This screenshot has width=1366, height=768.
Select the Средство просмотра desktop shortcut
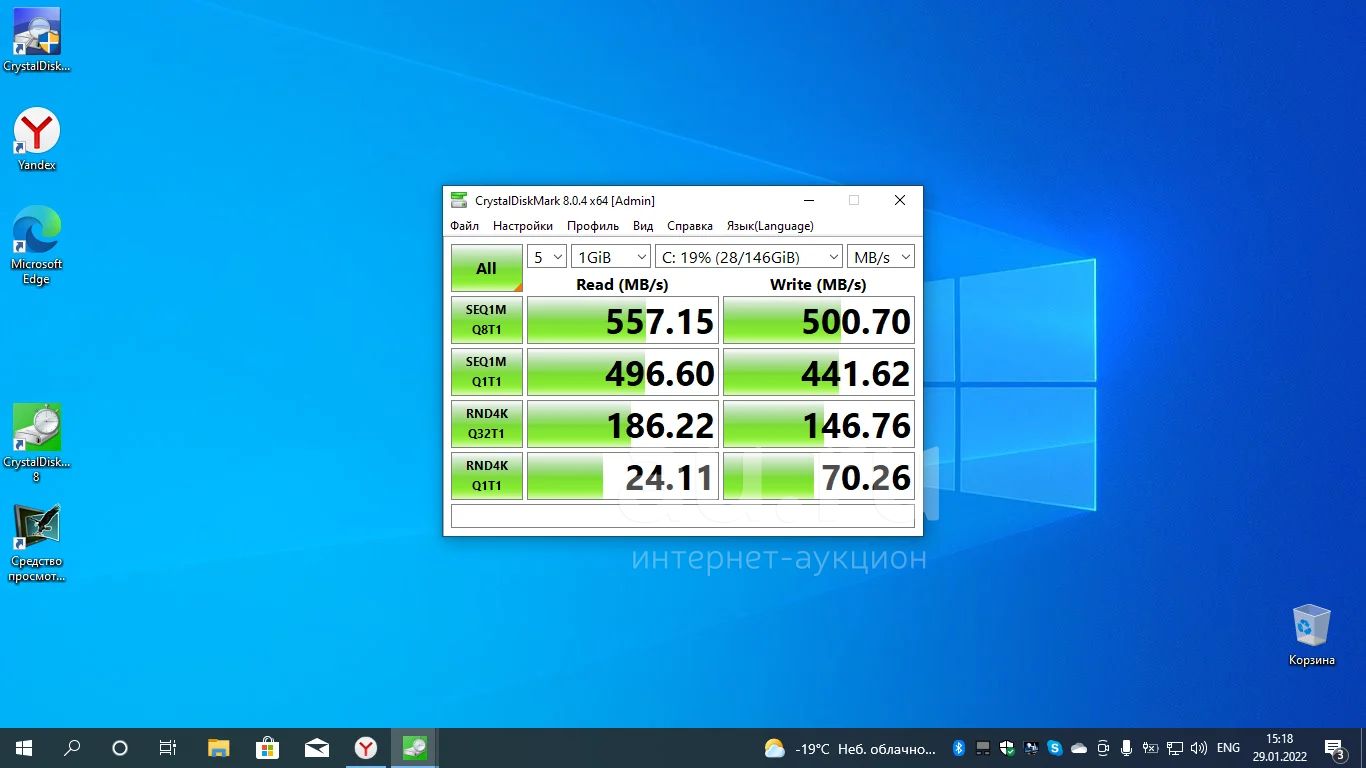tap(37, 543)
